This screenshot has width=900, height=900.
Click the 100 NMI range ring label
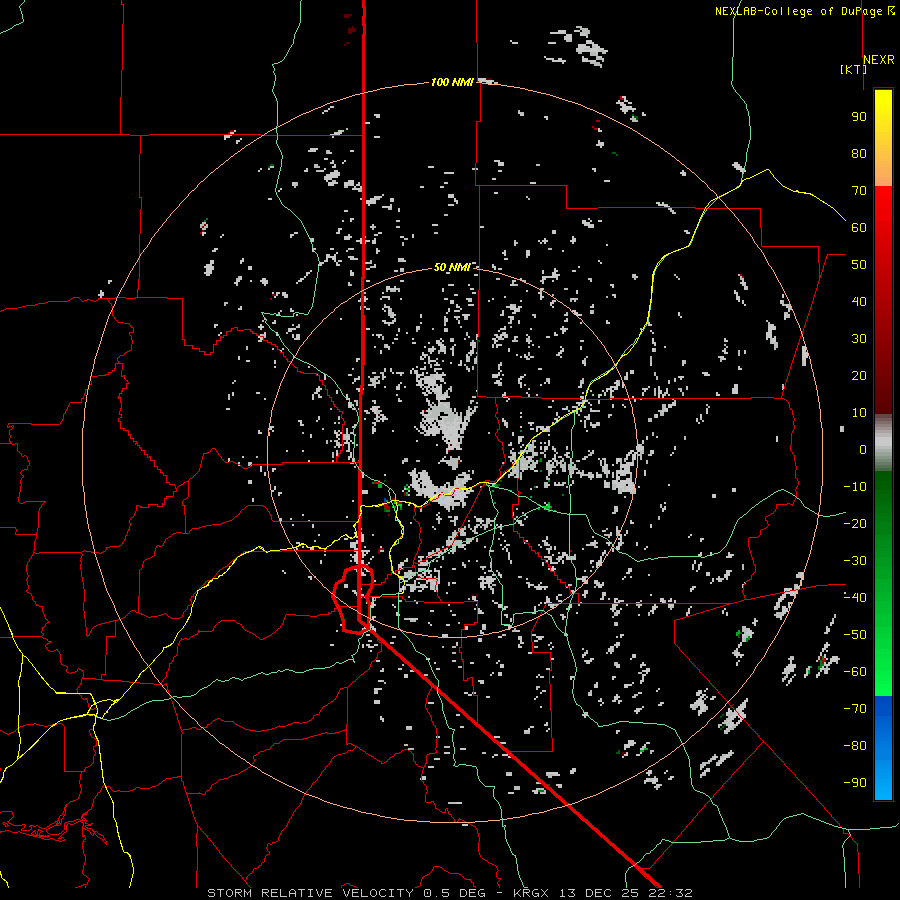(452, 82)
